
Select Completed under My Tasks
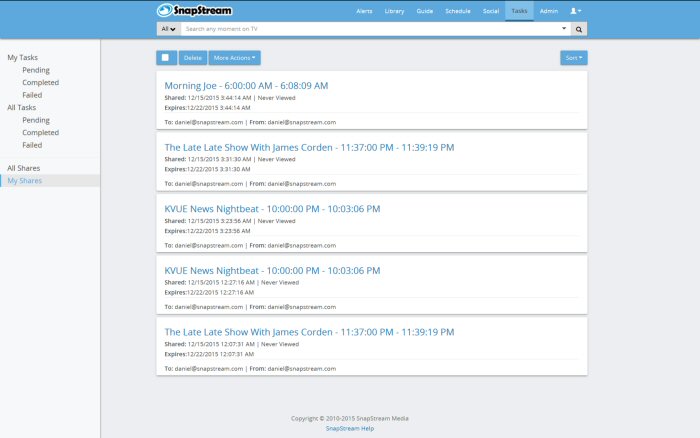[40, 83]
